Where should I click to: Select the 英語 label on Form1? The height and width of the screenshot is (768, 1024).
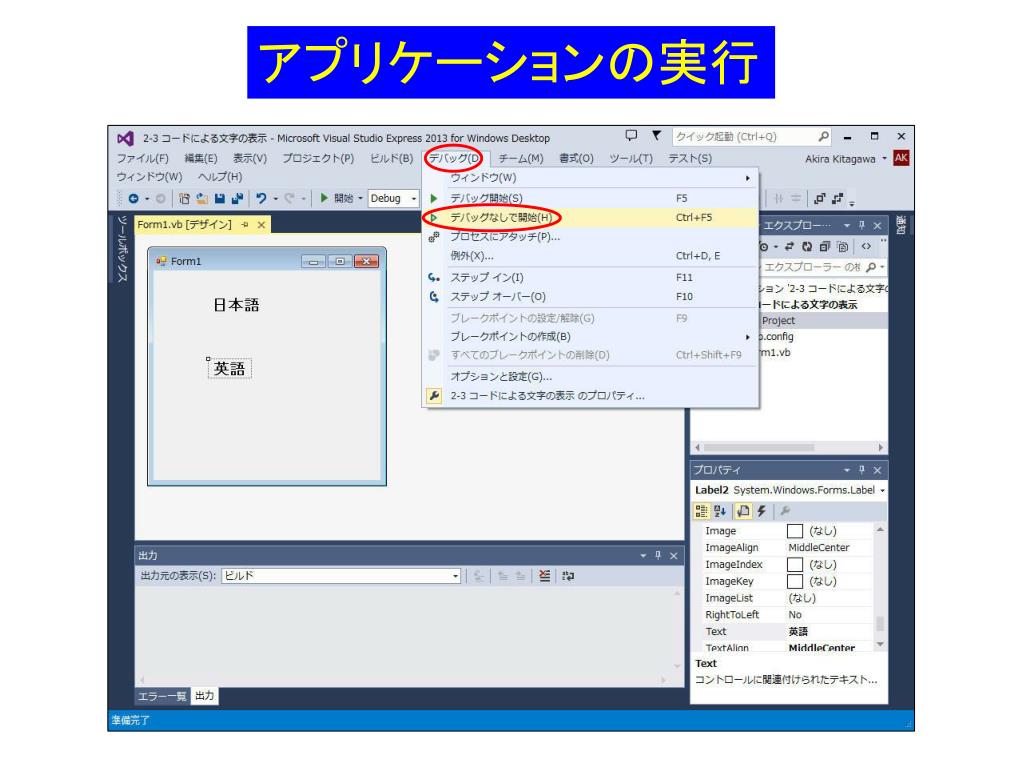coord(229,368)
